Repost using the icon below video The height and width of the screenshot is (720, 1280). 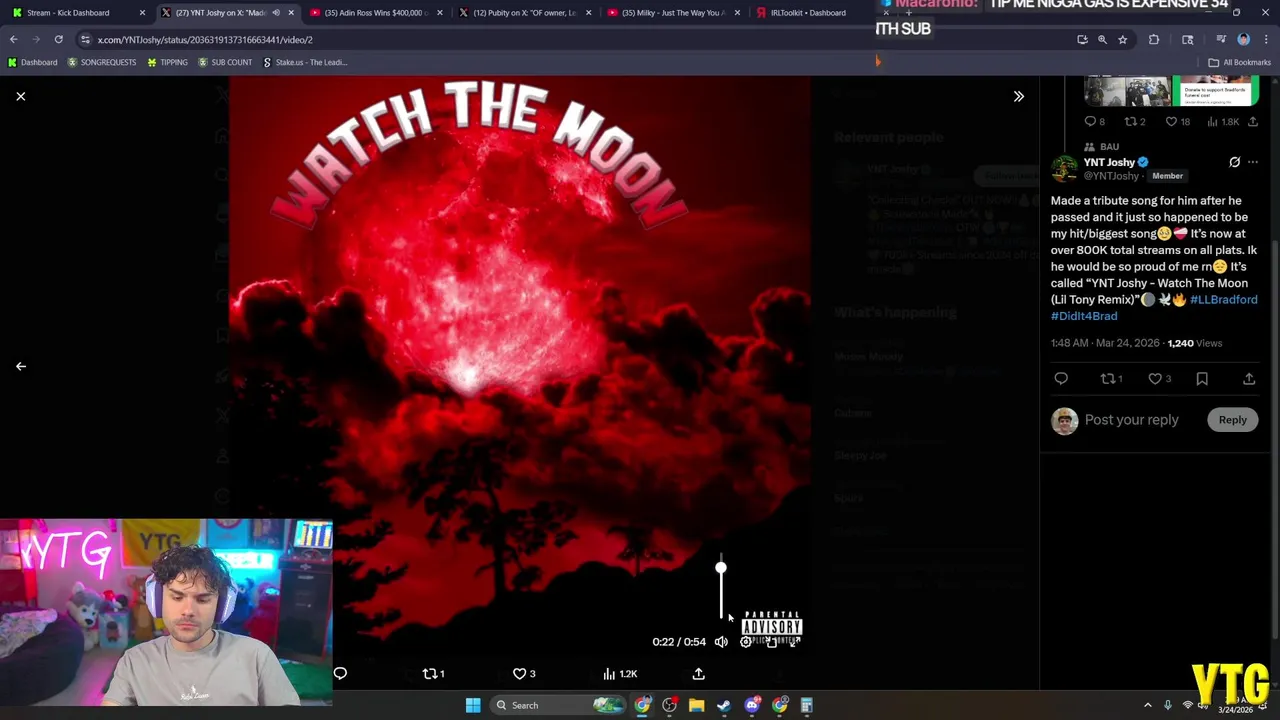pyautogui.click(x=433, y=674)
